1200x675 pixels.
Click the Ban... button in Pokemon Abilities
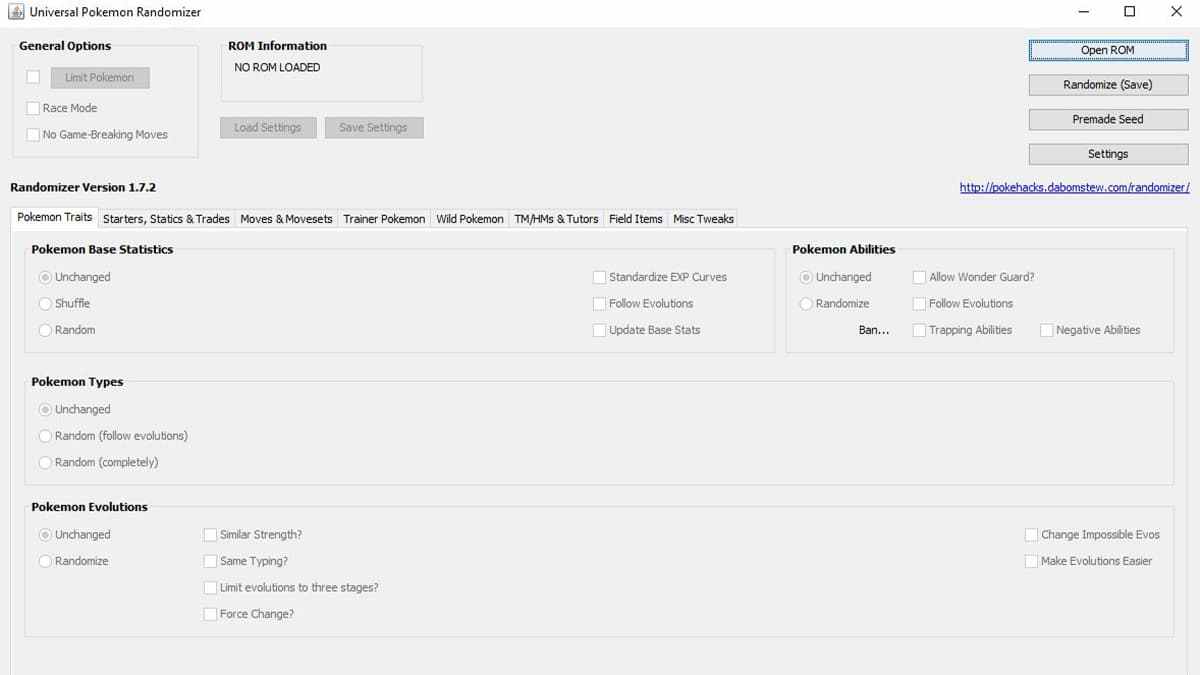[874, 330]
